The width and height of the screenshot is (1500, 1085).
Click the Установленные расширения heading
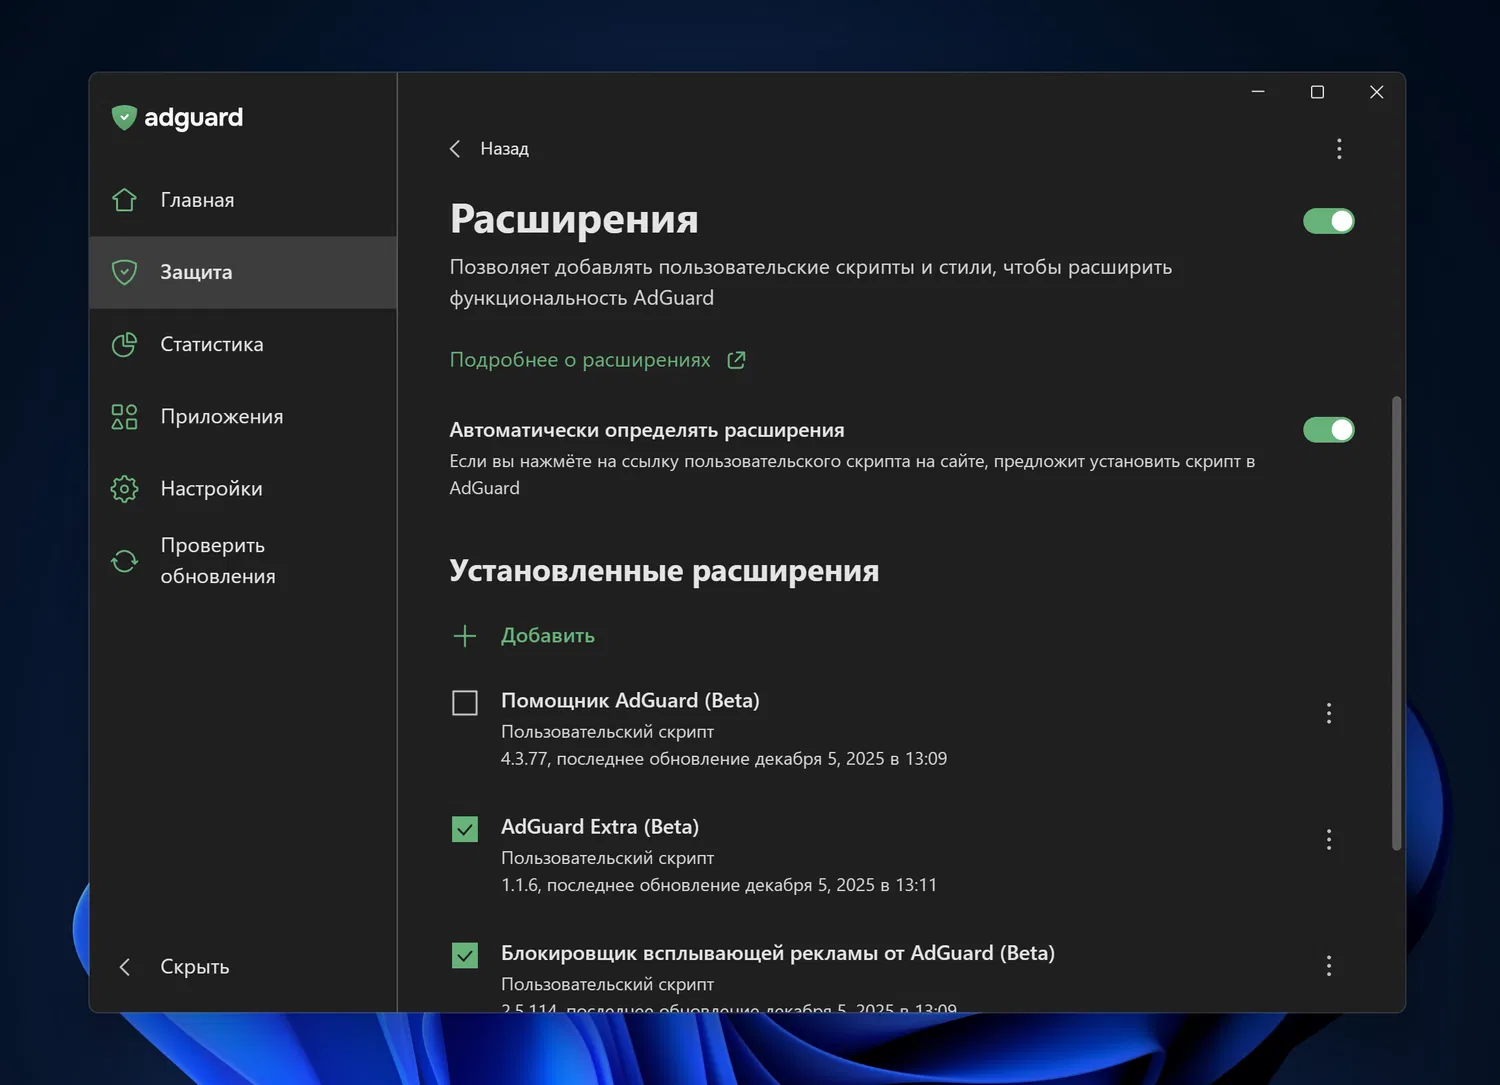[x=664, y=571]
